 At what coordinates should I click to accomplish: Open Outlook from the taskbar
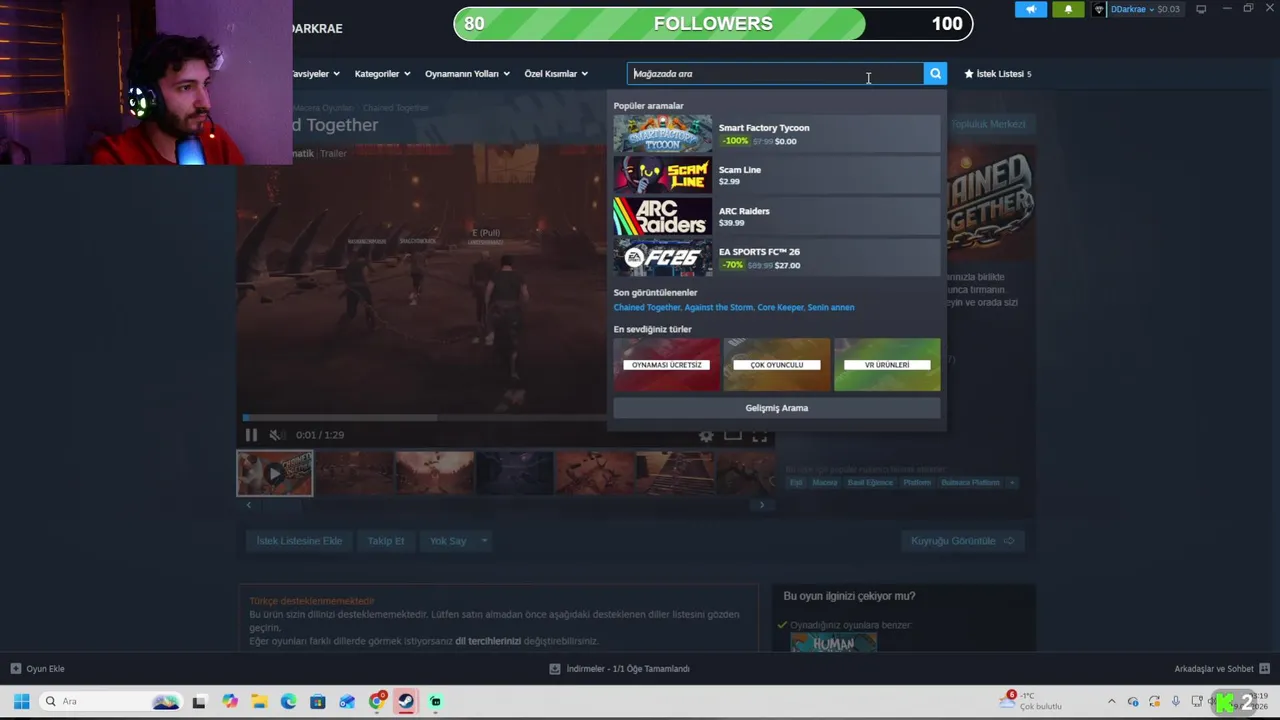pyautogui.click(x=347, y=701)
